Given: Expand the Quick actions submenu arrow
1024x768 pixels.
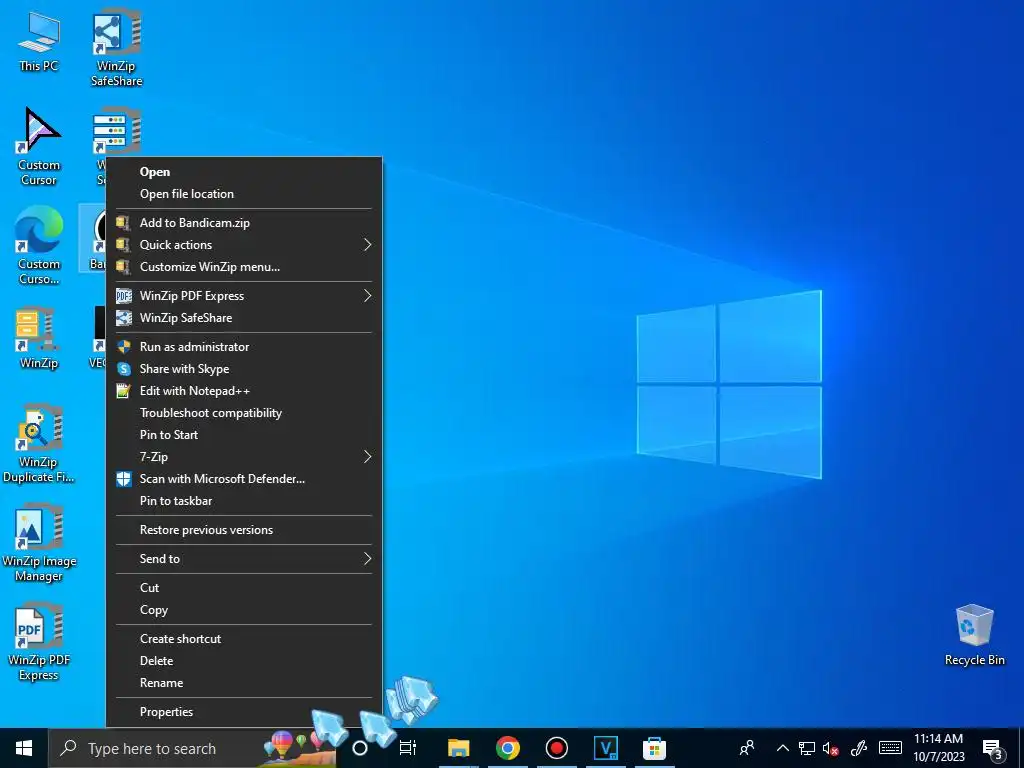Looking at the screenshot, I should point(367,245).
